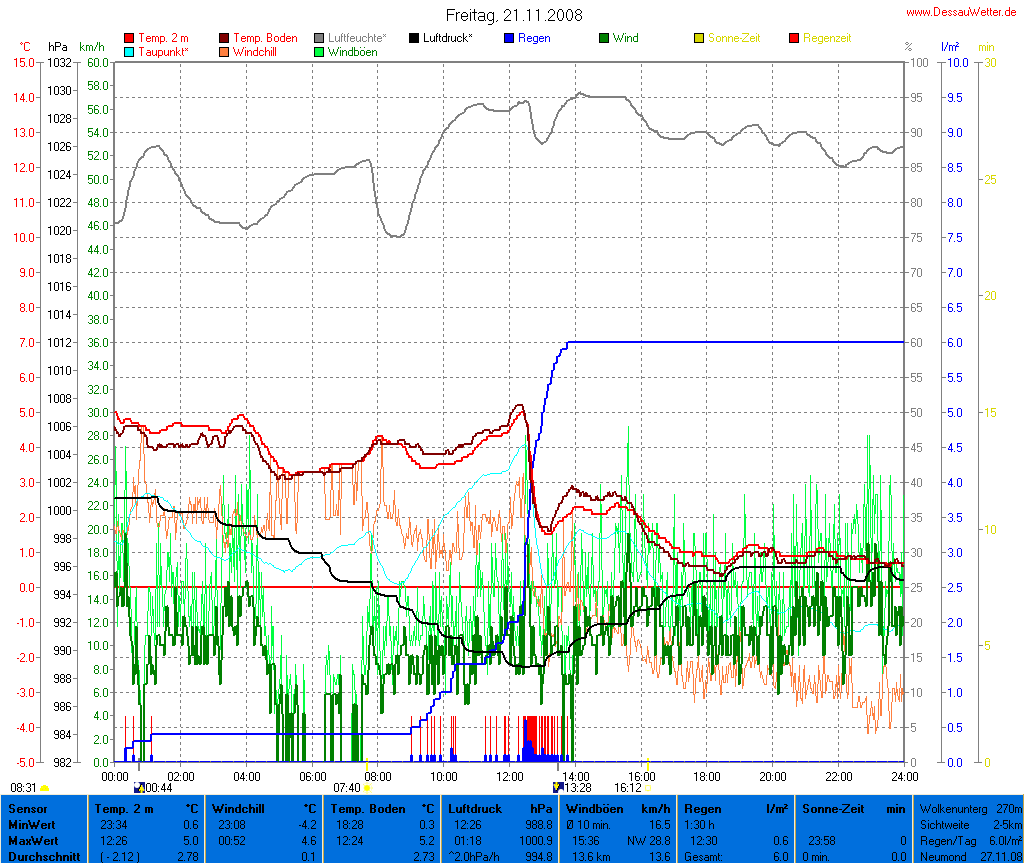
Task: Click the Luftdruck hPa table header
Action: [x=500, y=808]
